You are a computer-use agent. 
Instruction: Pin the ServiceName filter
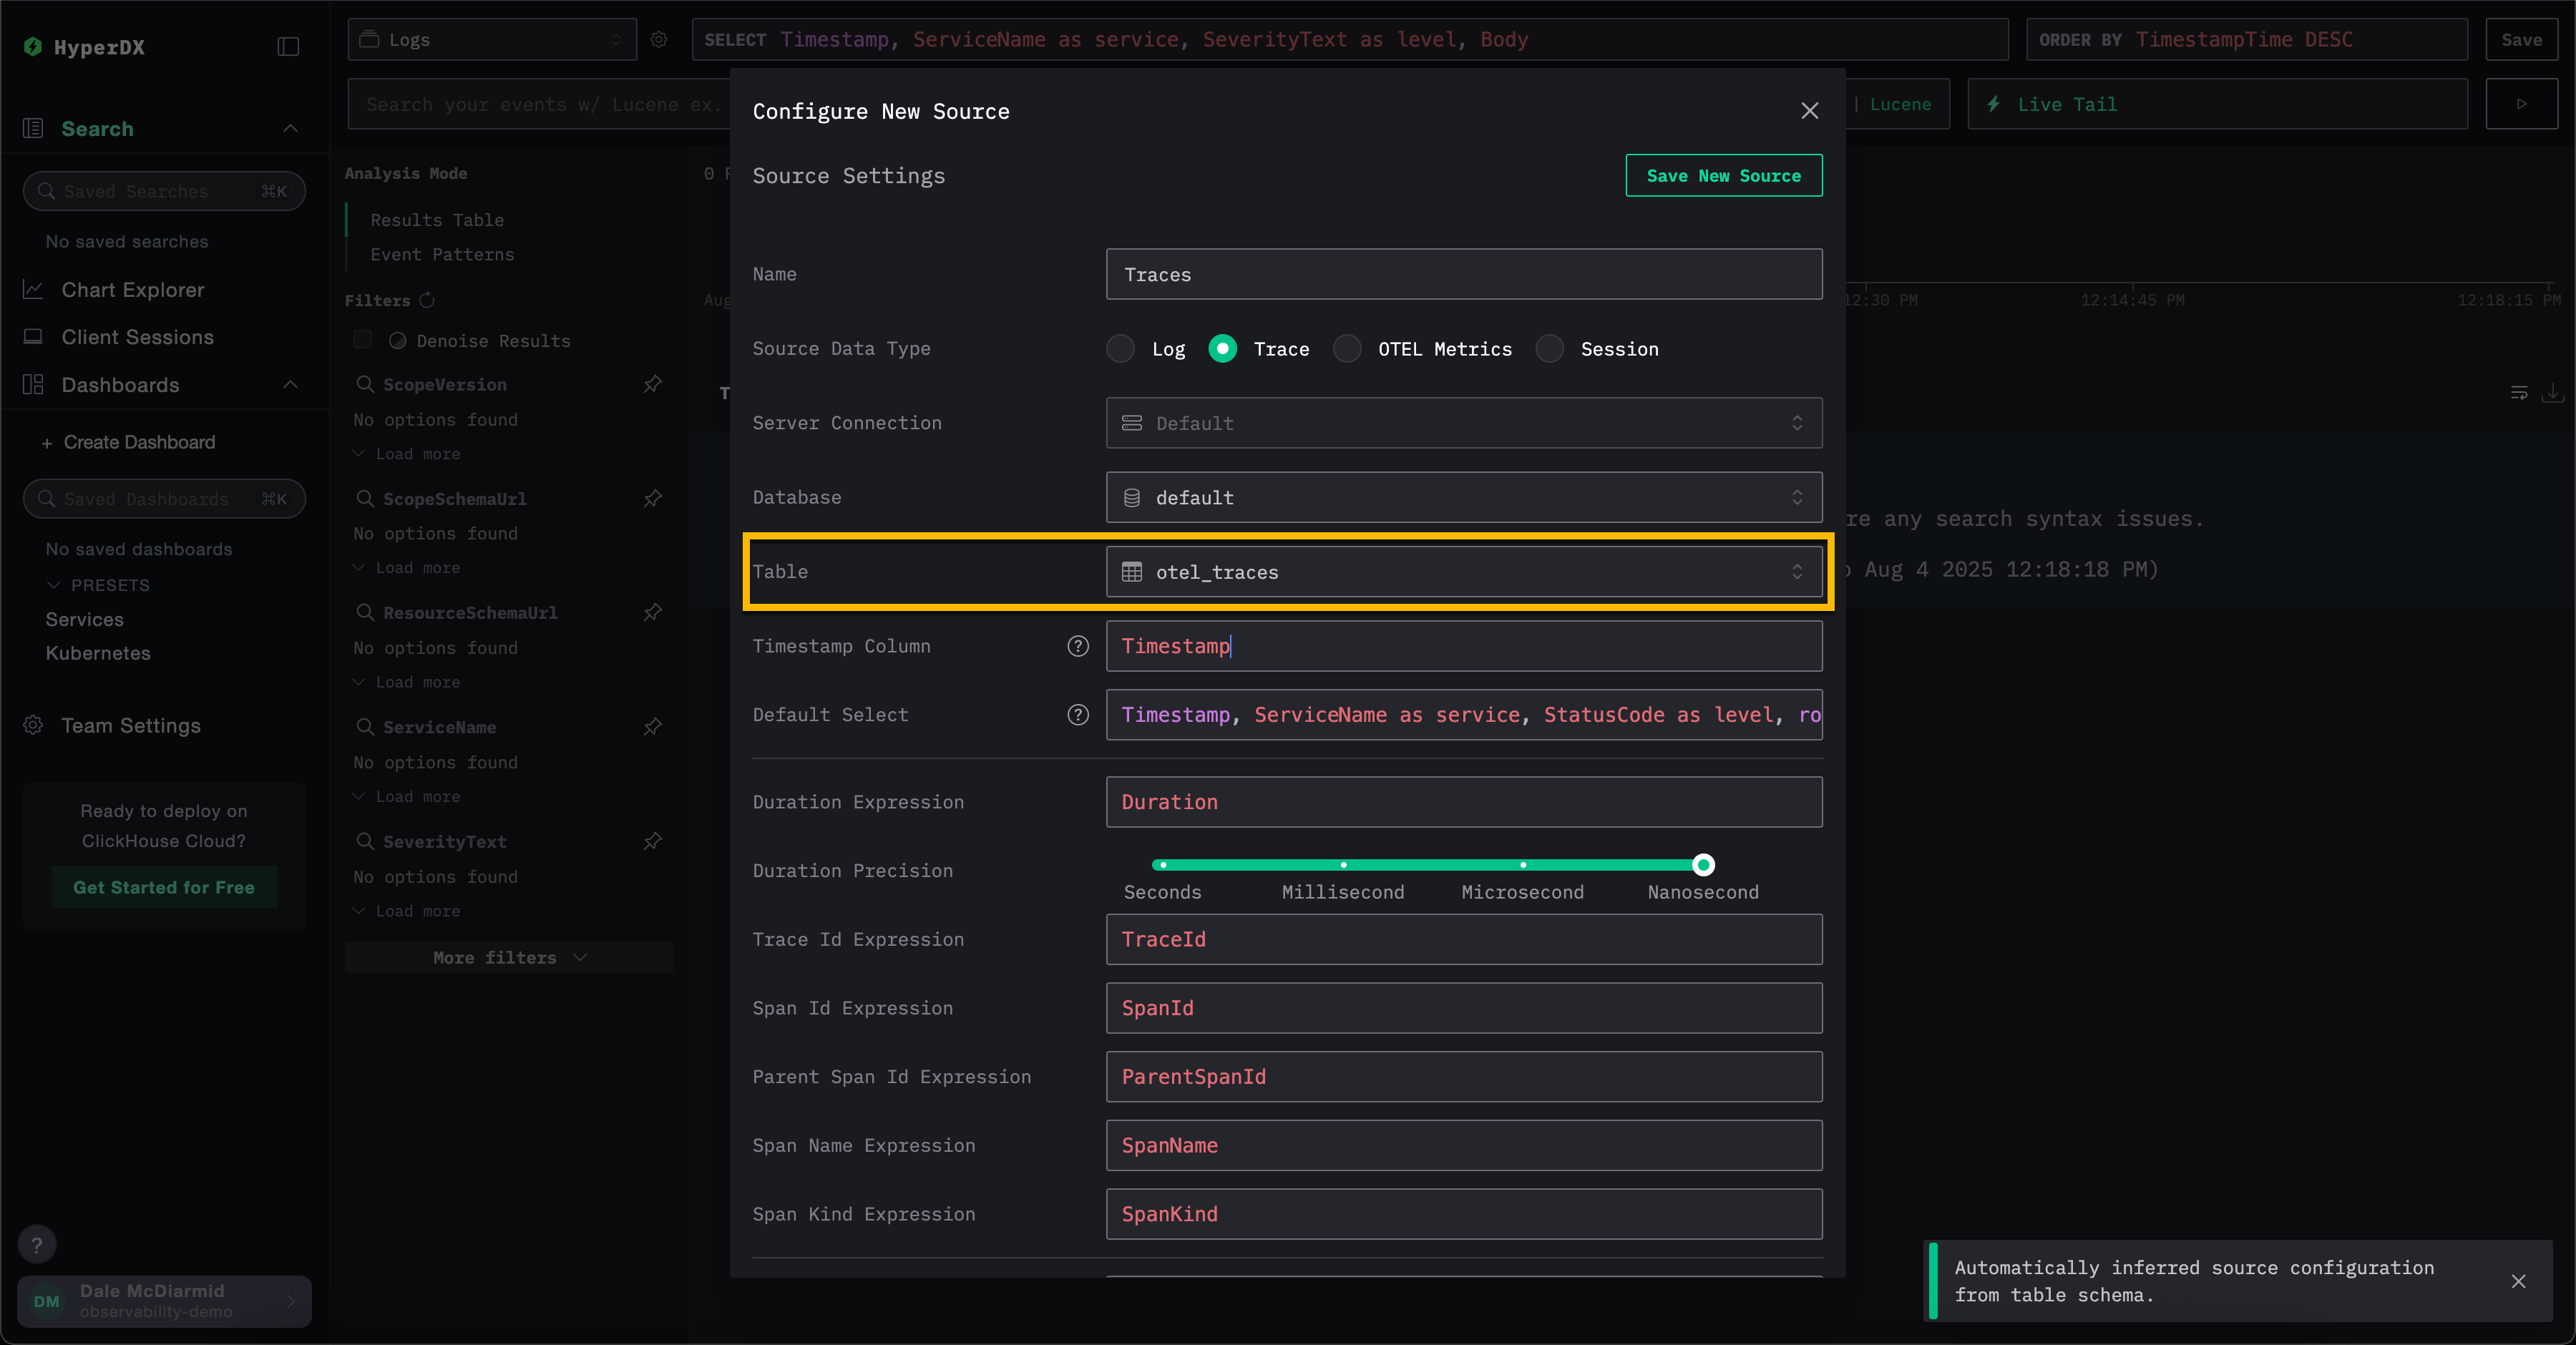(x=652, y=727)
